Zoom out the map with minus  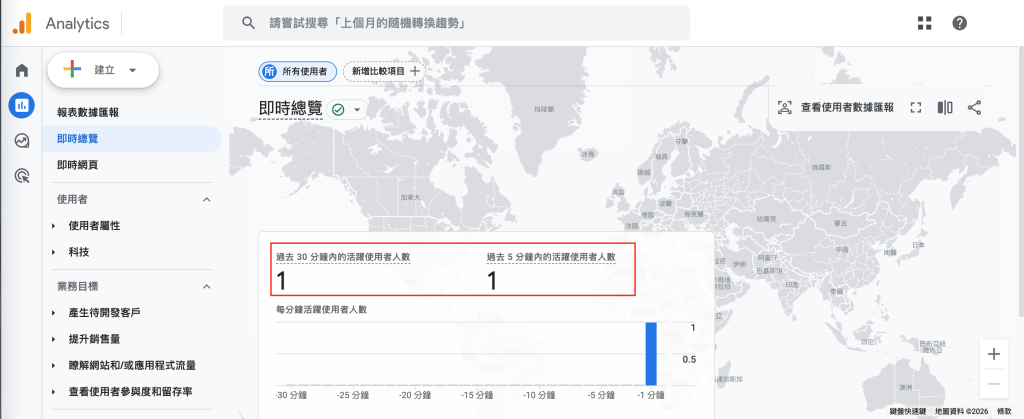(x=994, y=384)
